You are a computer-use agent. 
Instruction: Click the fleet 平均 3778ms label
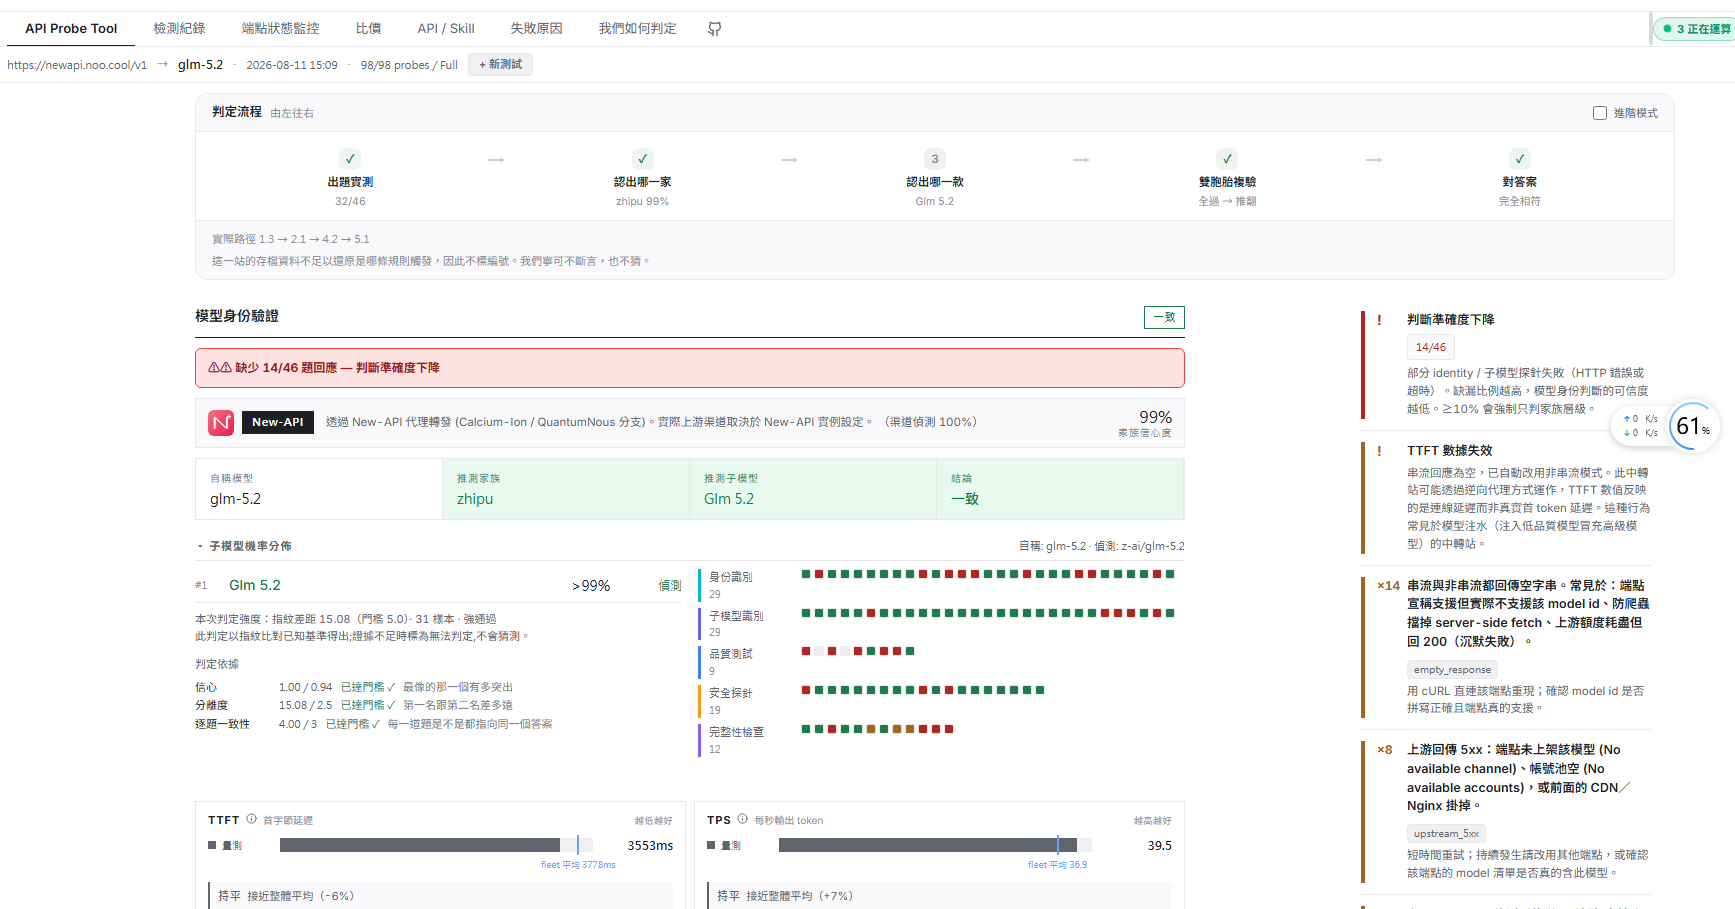tap(578, 865)
